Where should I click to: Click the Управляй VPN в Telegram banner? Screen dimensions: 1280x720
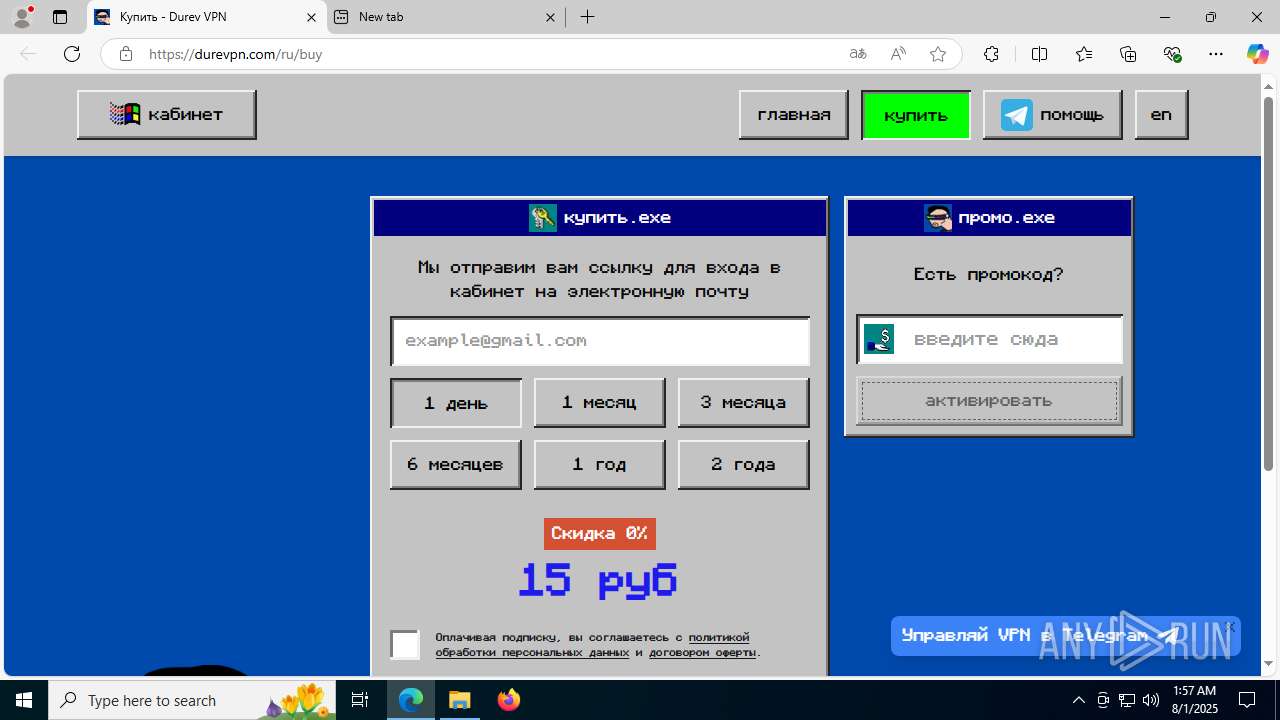pyautogui.click(x=1066, y=635)
